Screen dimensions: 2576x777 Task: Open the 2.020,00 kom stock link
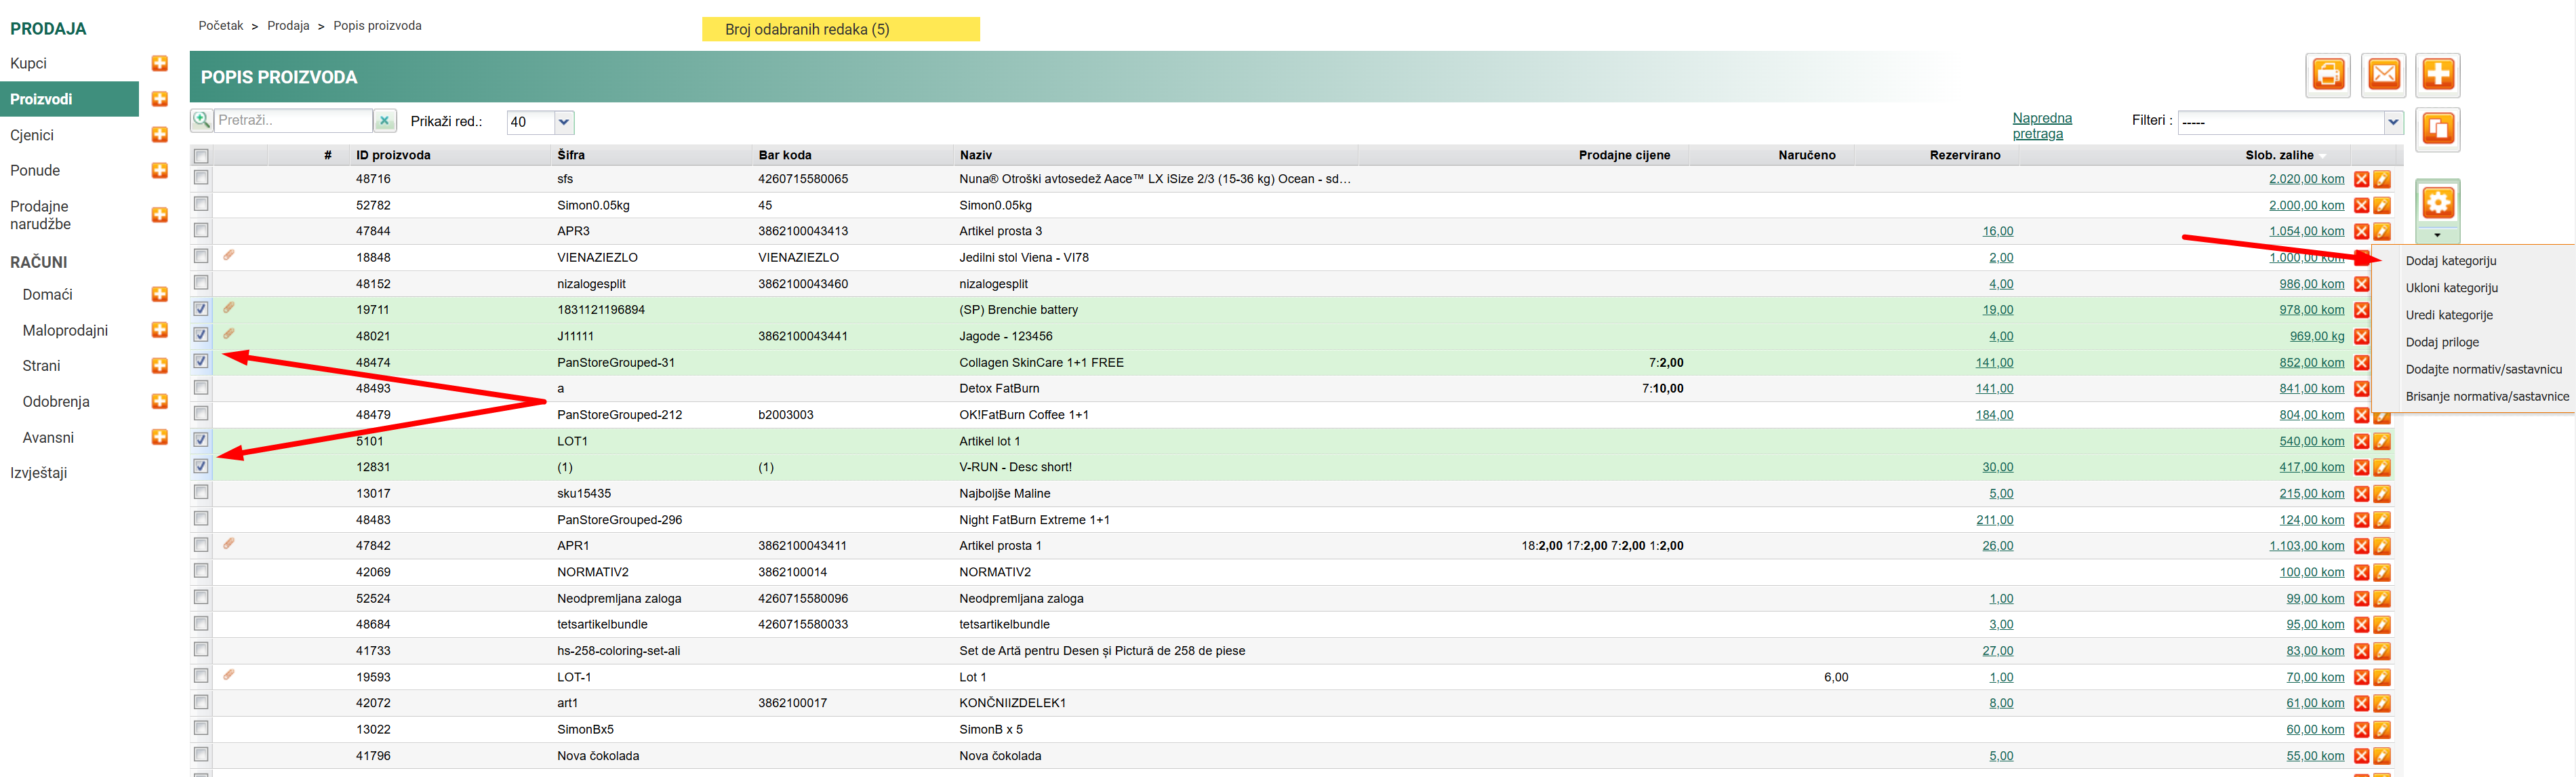coord(2306,180)
